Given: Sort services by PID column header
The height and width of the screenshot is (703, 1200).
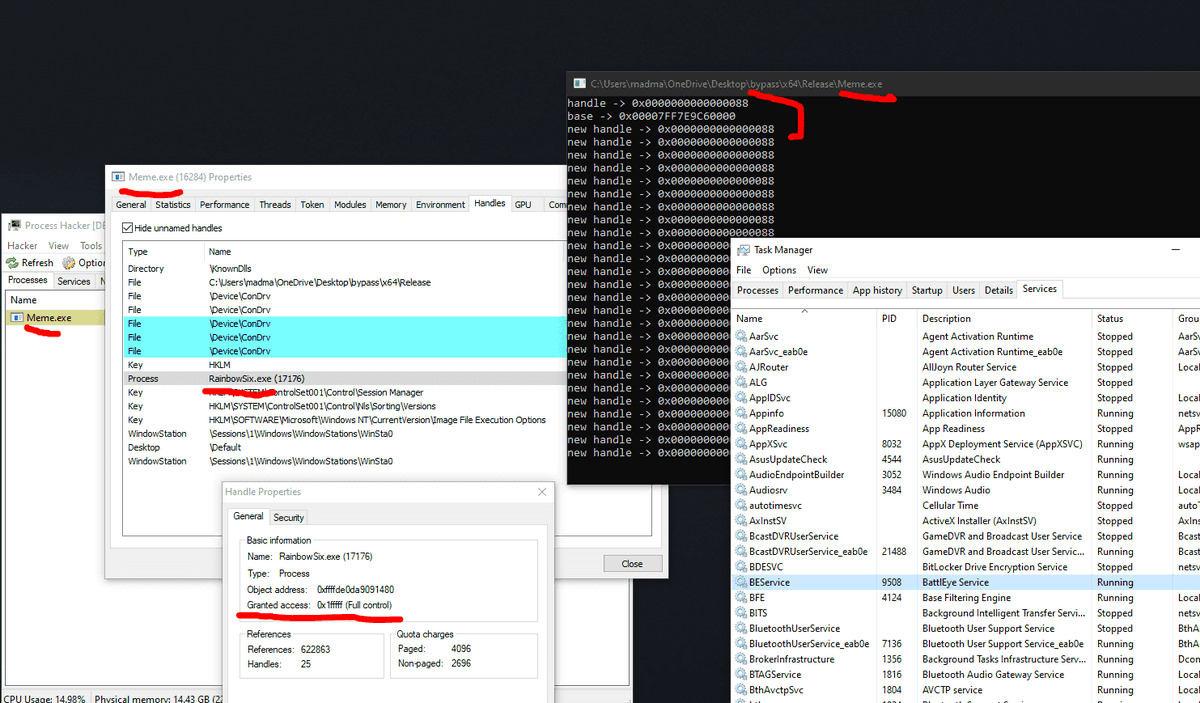Looking at the screenshot, I should 898,317.
